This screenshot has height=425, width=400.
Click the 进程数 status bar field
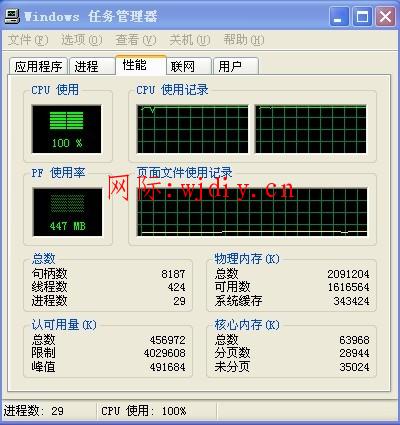point(49,411)
